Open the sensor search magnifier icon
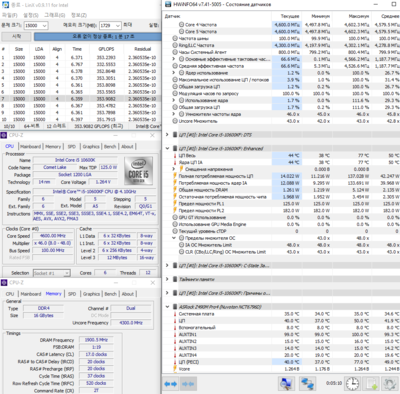The width and height of the screenshot is (400, 394). (x=286, y=384)
